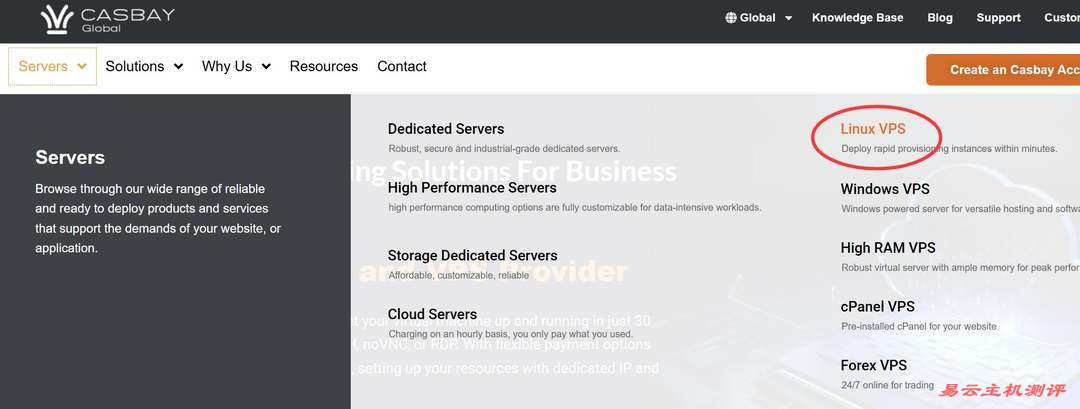Image resolution: width=1080 pixels, height=409 pixels.
Task: Click '24/7 online for trading' text
Action: 887,386
